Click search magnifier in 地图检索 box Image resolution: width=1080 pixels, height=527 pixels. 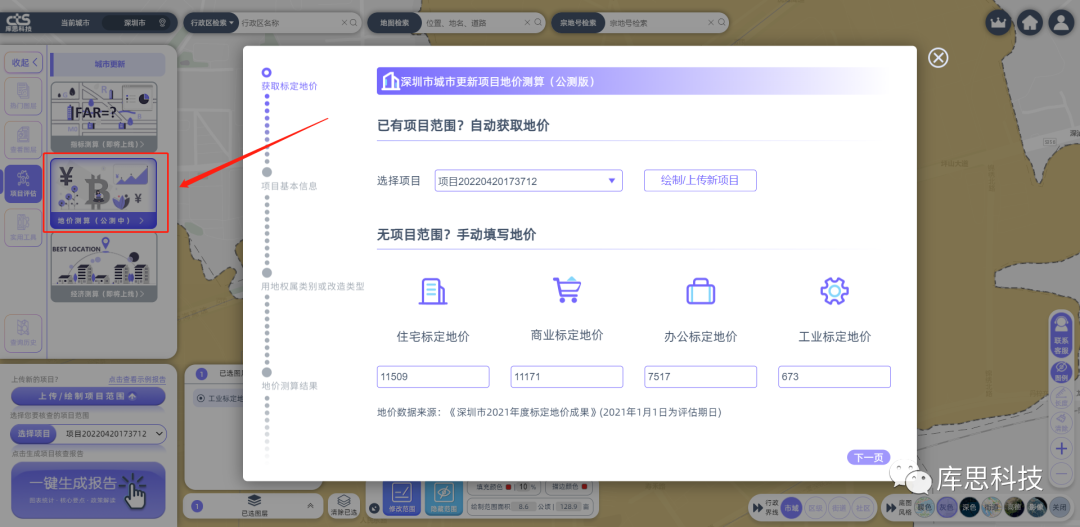(x=537, y=23)
